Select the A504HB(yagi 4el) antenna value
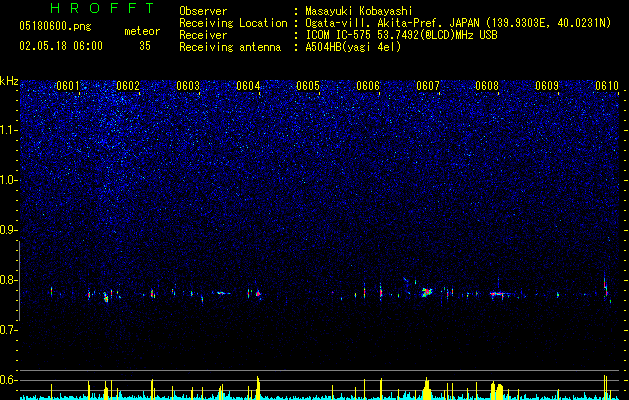629x400 pixels. click(353, 47)
